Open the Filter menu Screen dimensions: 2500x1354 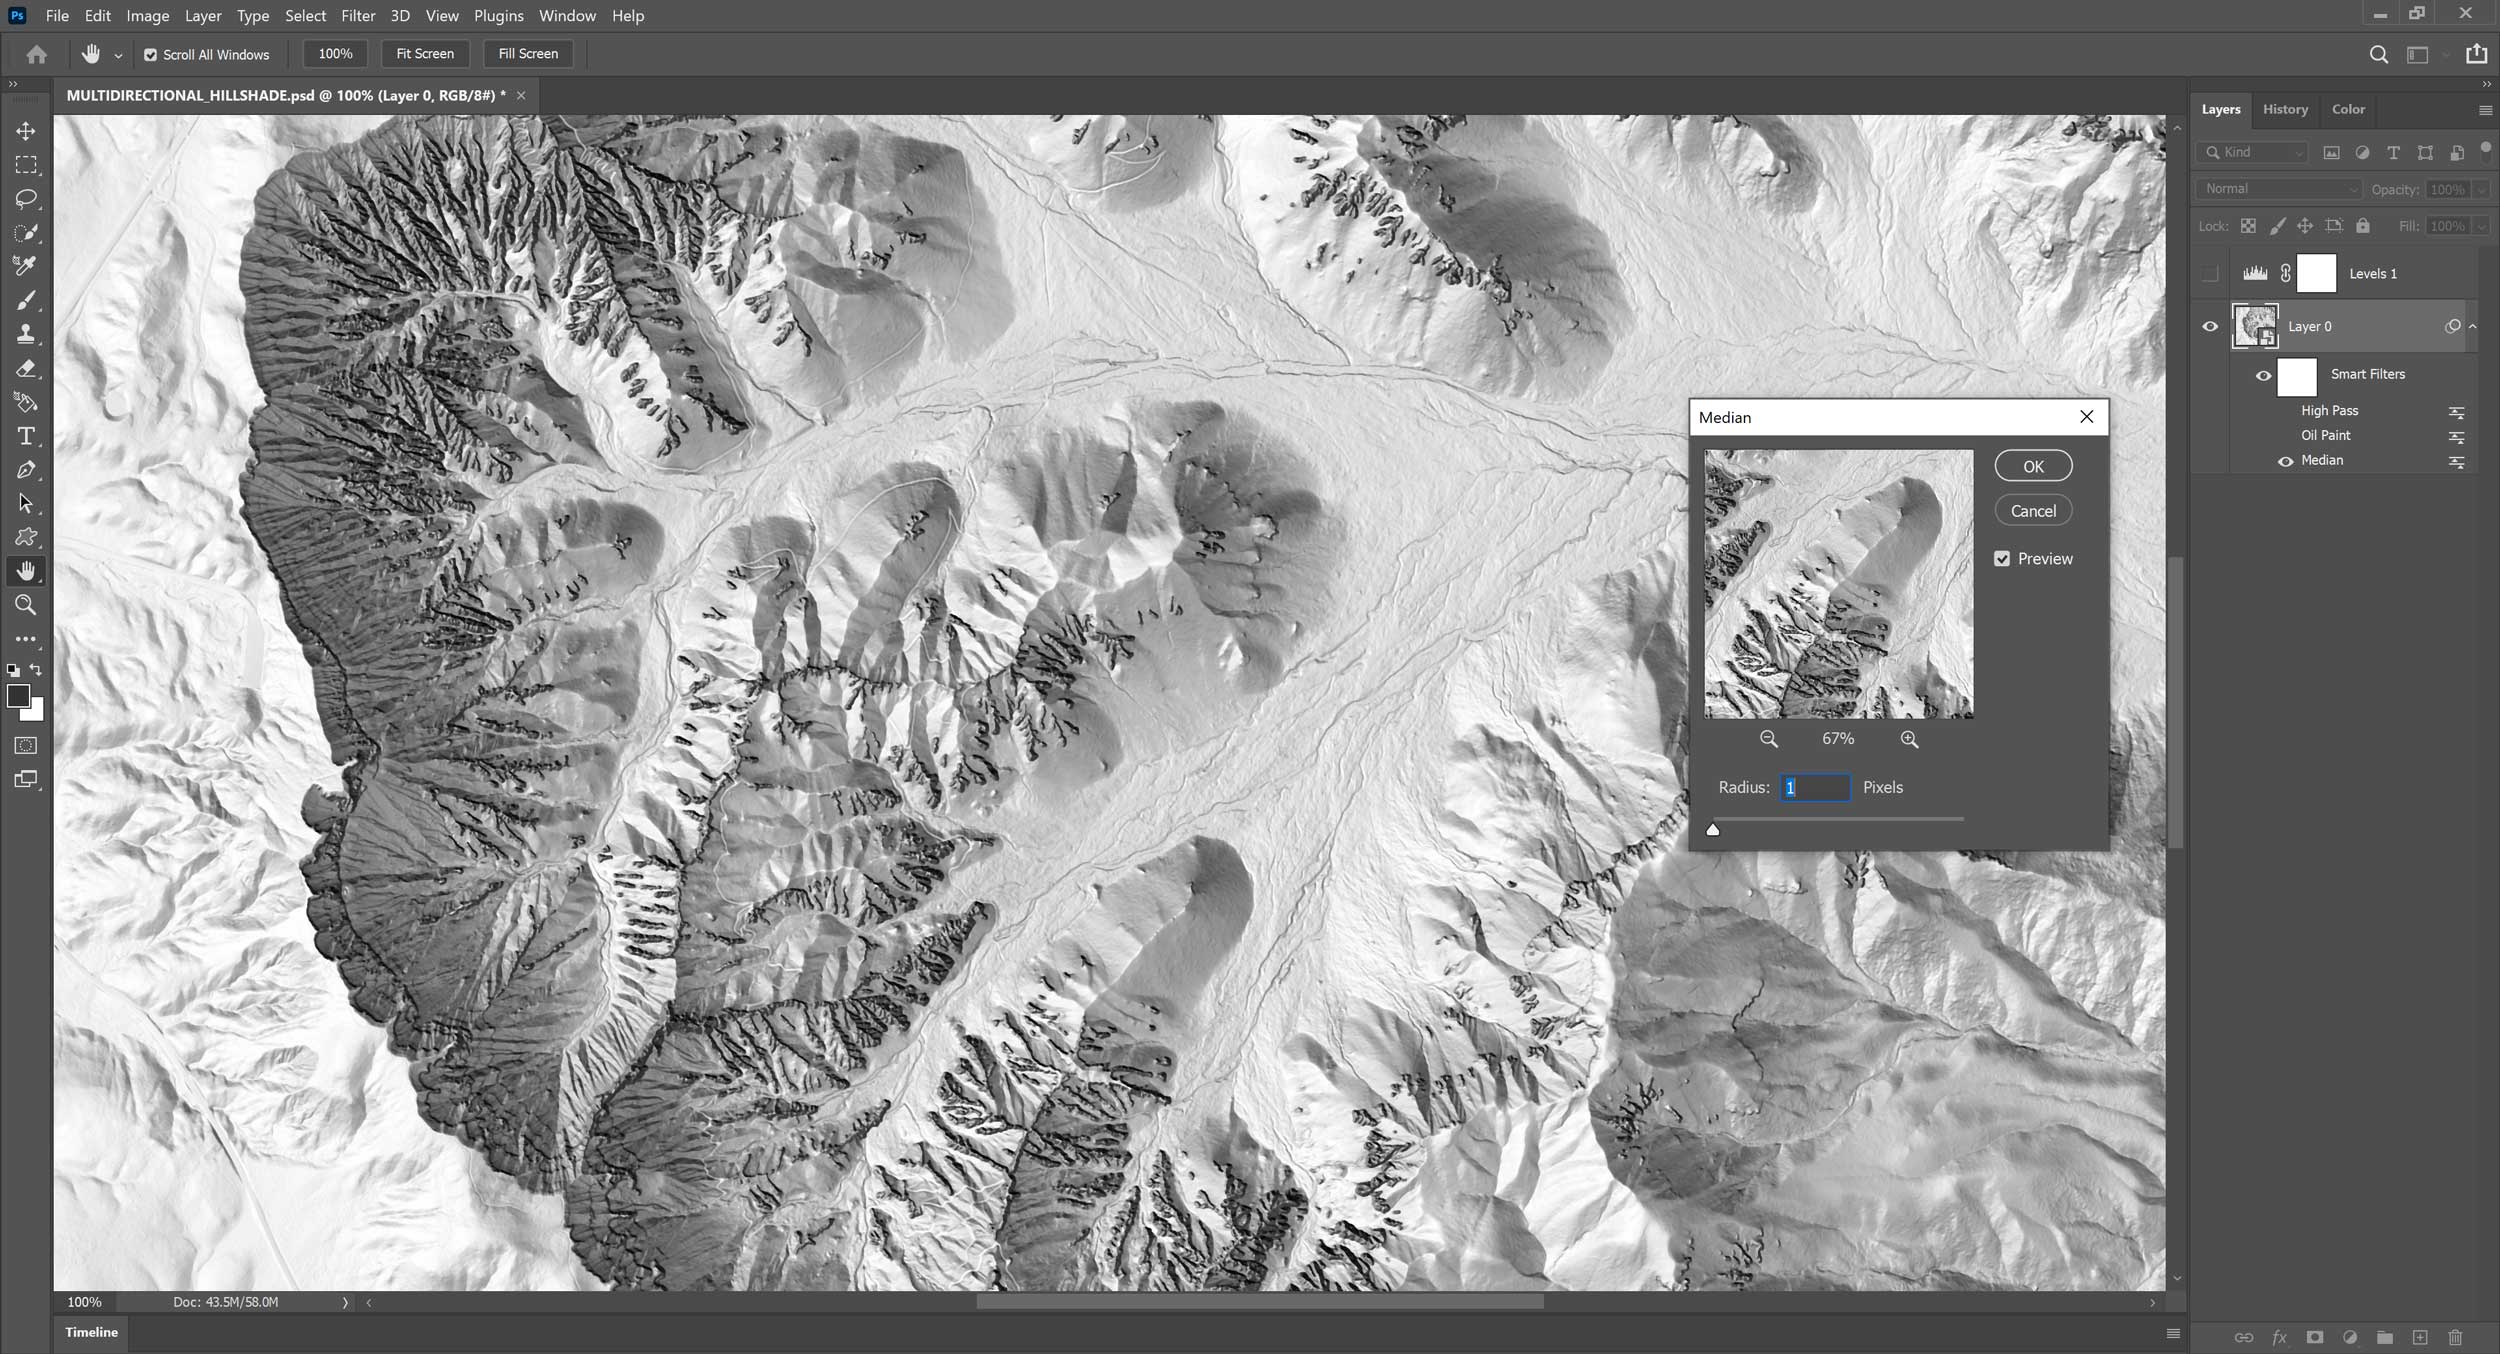pyautogui.click(x=357, y=16)
